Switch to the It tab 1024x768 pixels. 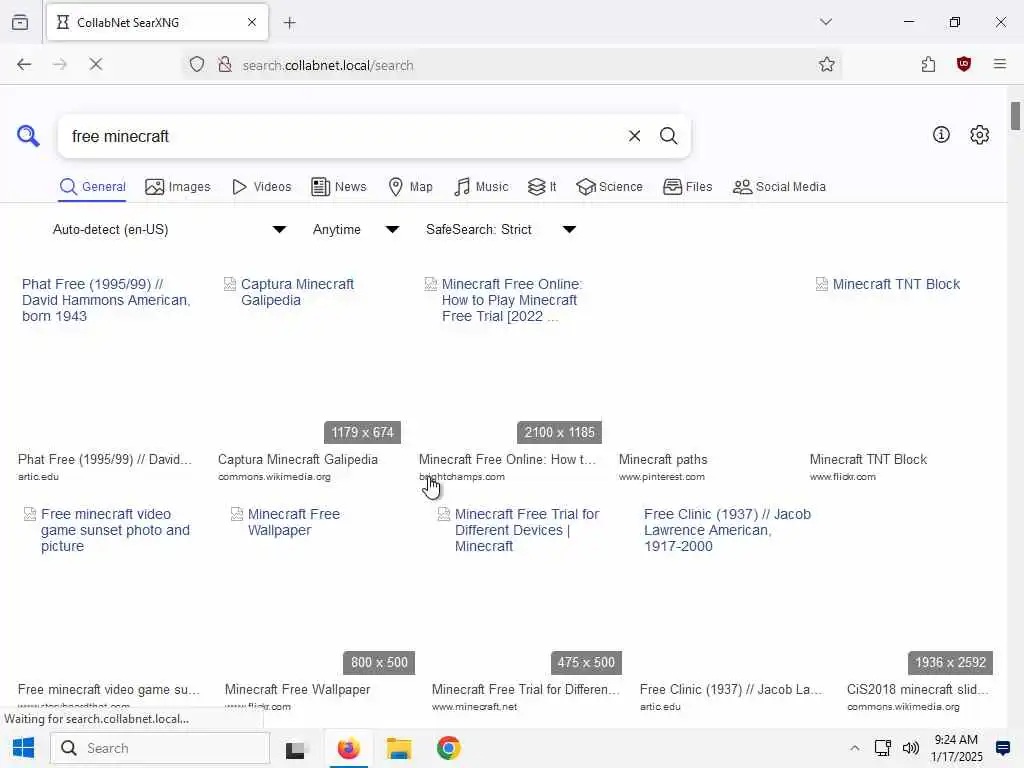542,187
